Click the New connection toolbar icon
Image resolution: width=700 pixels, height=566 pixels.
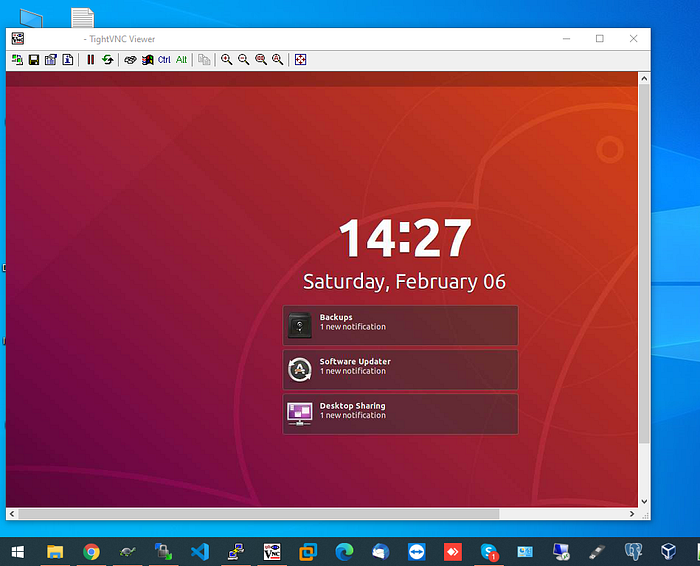17,60
